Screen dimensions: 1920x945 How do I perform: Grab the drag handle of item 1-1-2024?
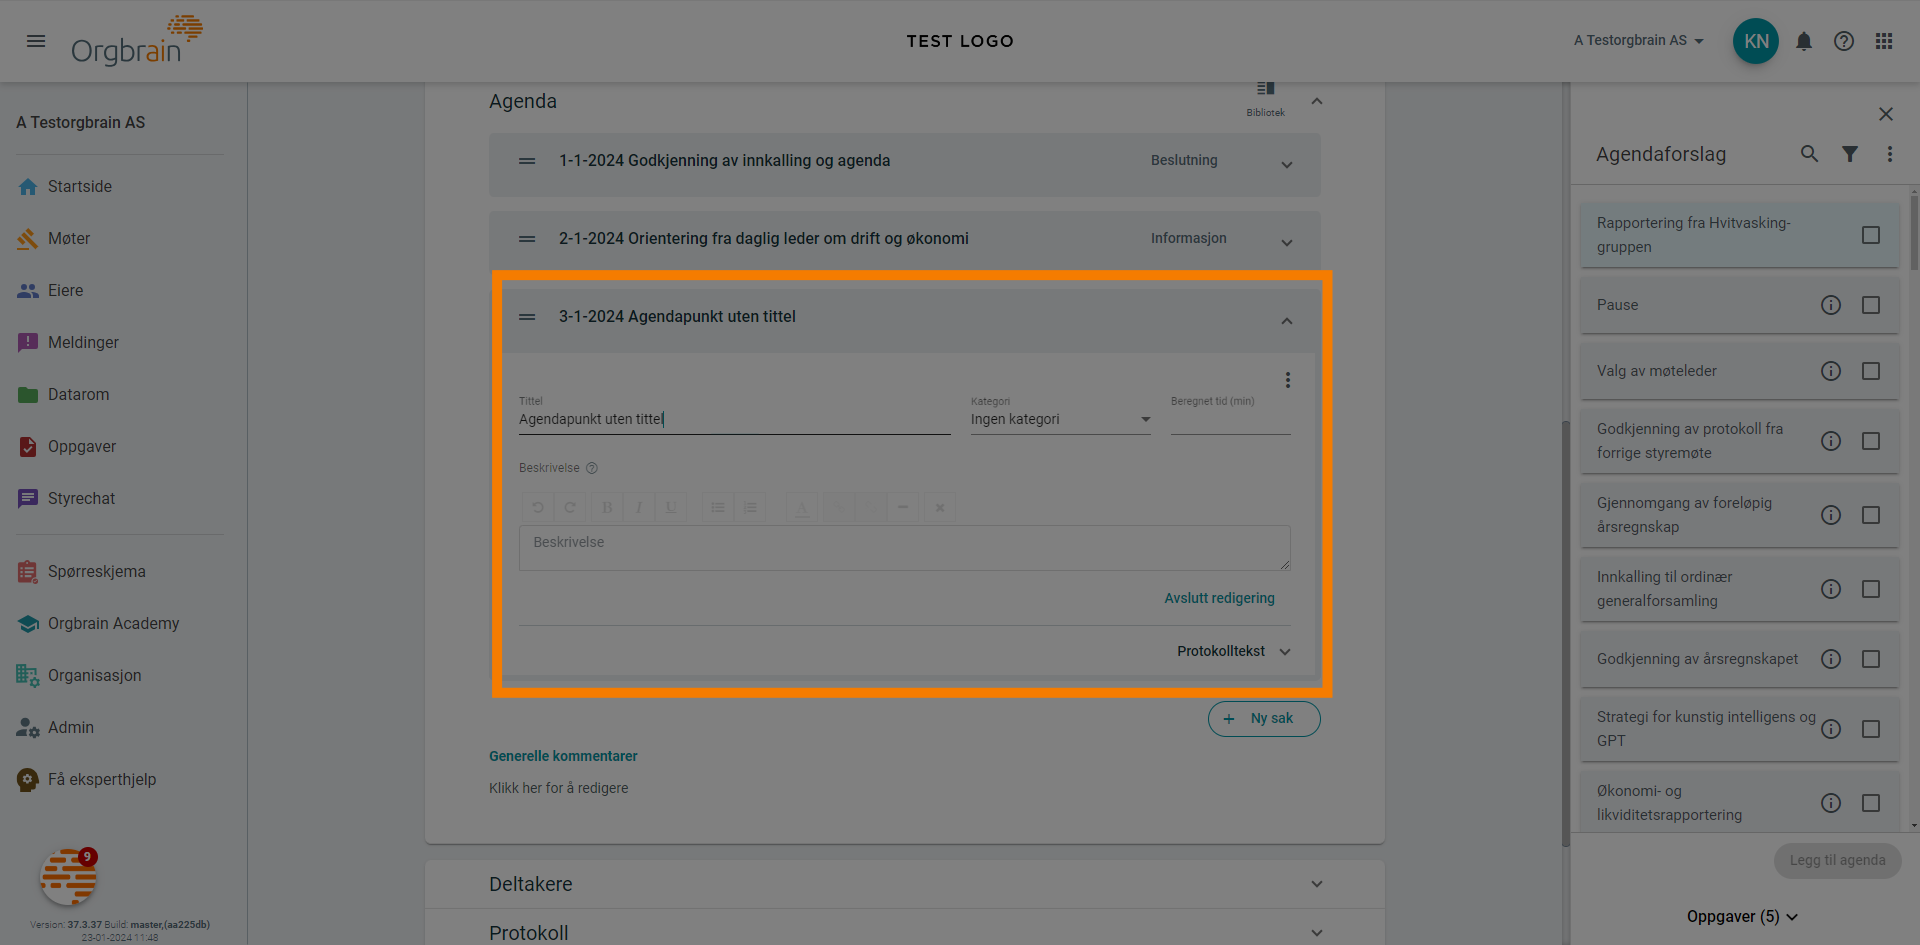tap(527, 161)
